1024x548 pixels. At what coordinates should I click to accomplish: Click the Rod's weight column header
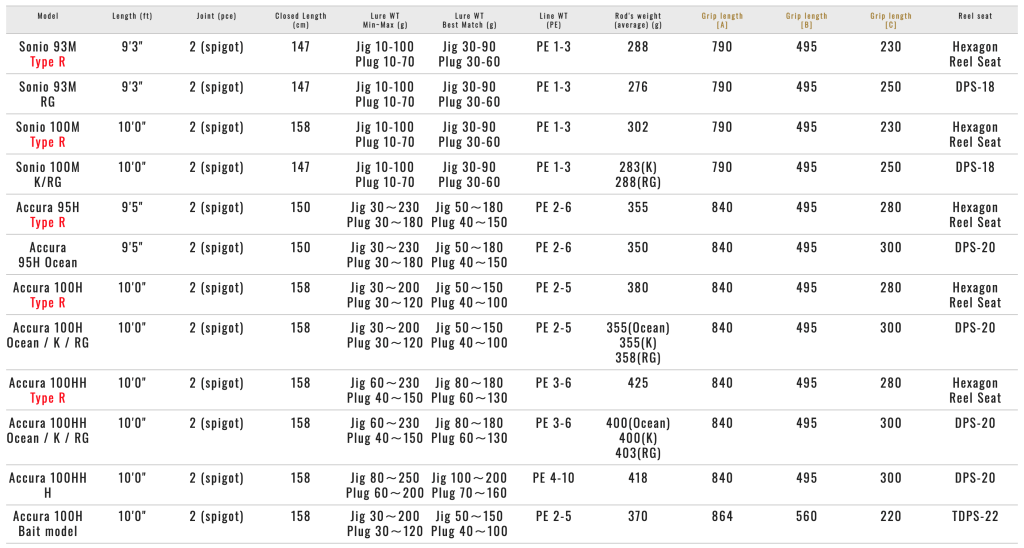tap(637, 21)
